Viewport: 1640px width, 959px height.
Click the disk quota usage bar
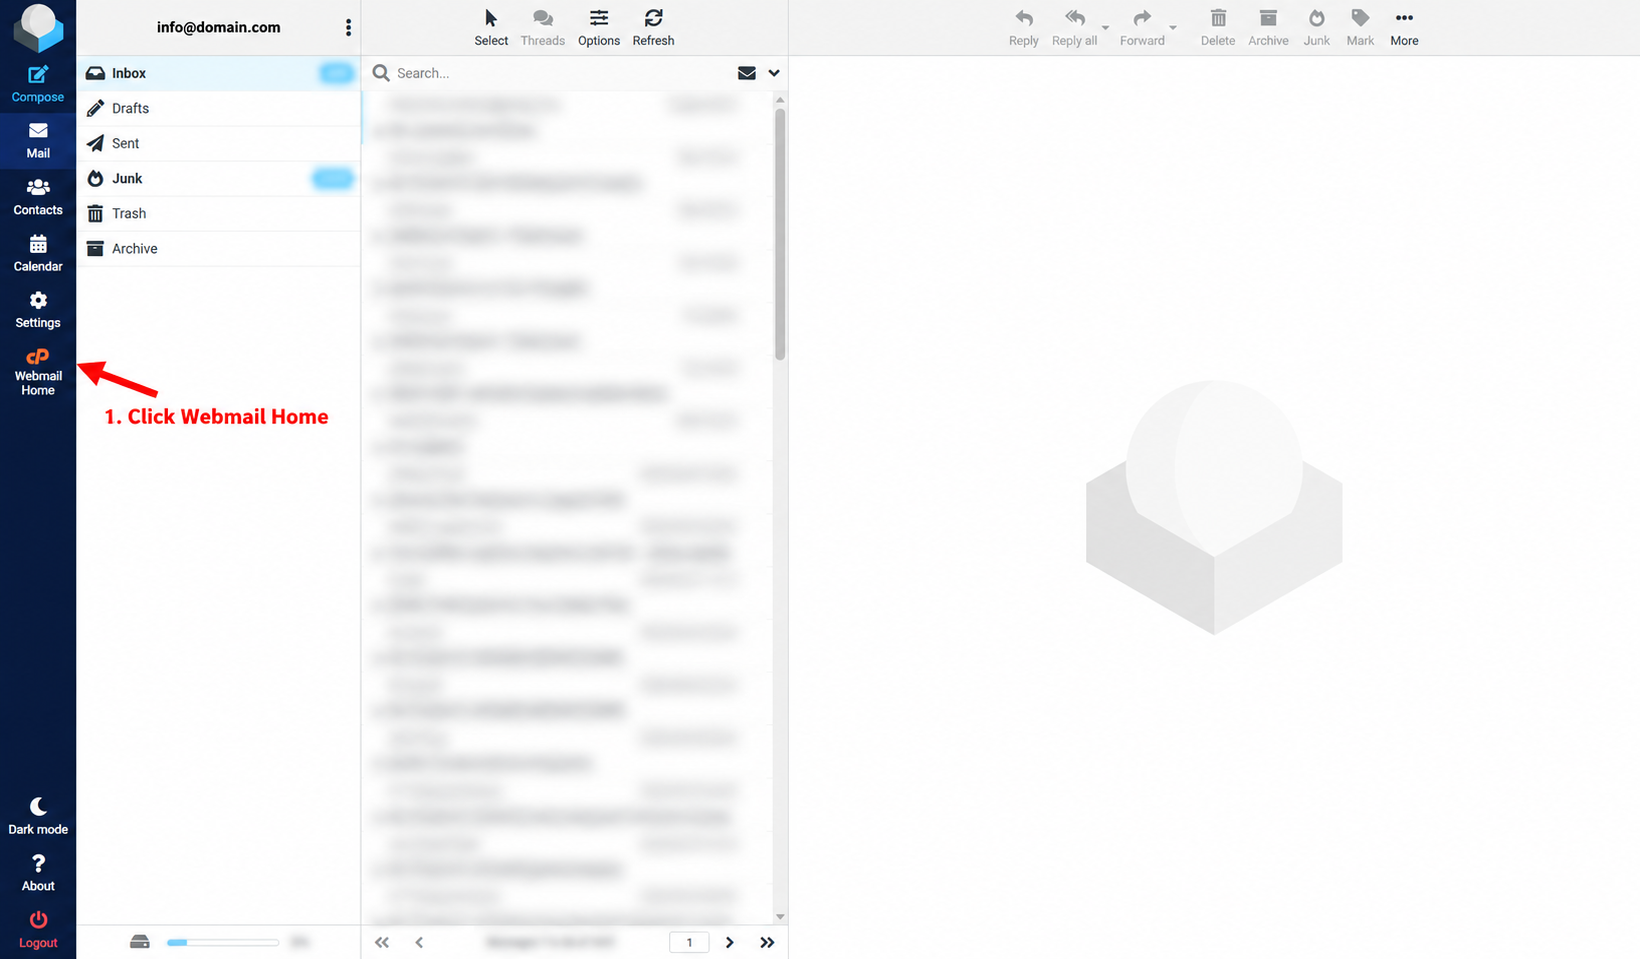[223, 942]
